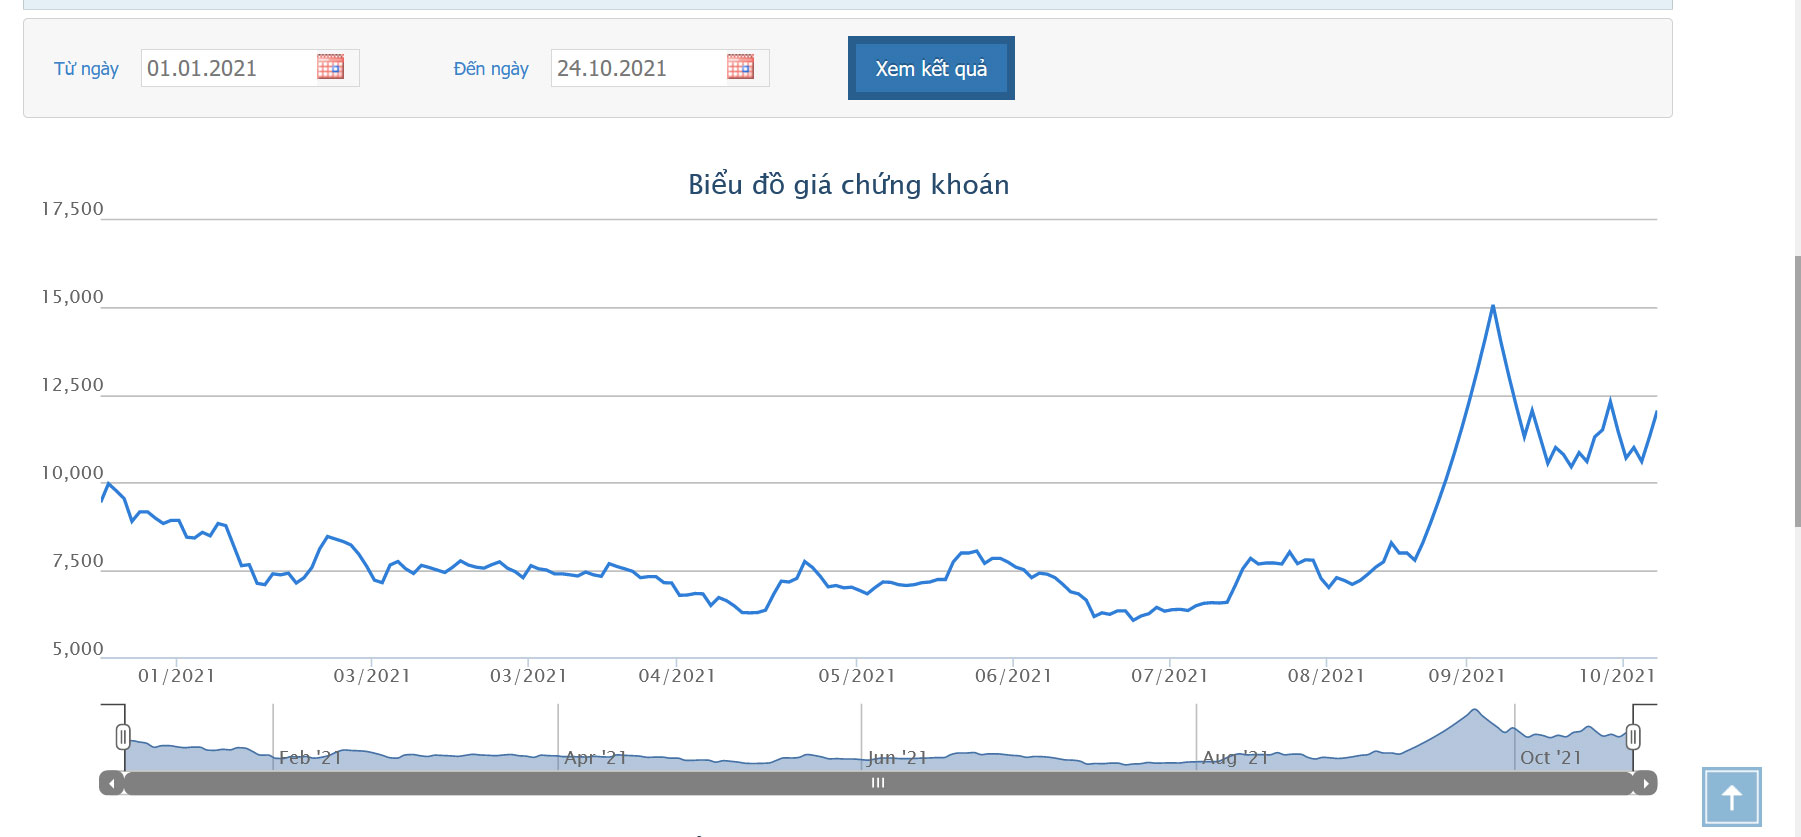Select Feb '21 in the navigator timeline
The height and width of the screenshot is (837, 1801).
click(x=310, y=758)
